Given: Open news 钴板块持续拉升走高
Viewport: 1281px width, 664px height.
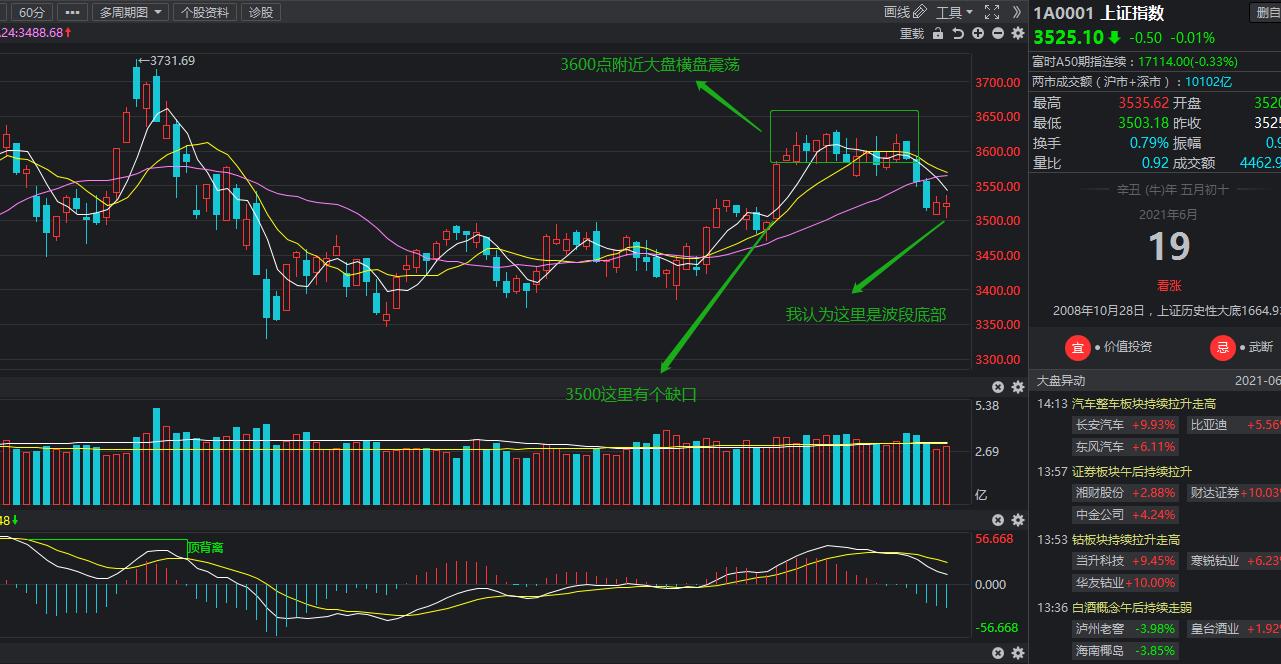Looking at the screenshot, I should pyautogui.click(x=1126, y=539).
